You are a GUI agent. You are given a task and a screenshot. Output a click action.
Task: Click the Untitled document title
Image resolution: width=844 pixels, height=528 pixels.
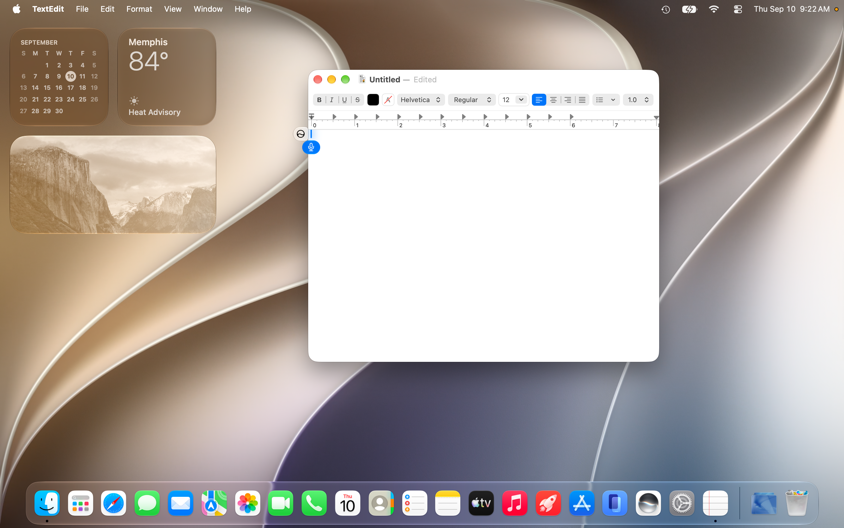[384, 80]
